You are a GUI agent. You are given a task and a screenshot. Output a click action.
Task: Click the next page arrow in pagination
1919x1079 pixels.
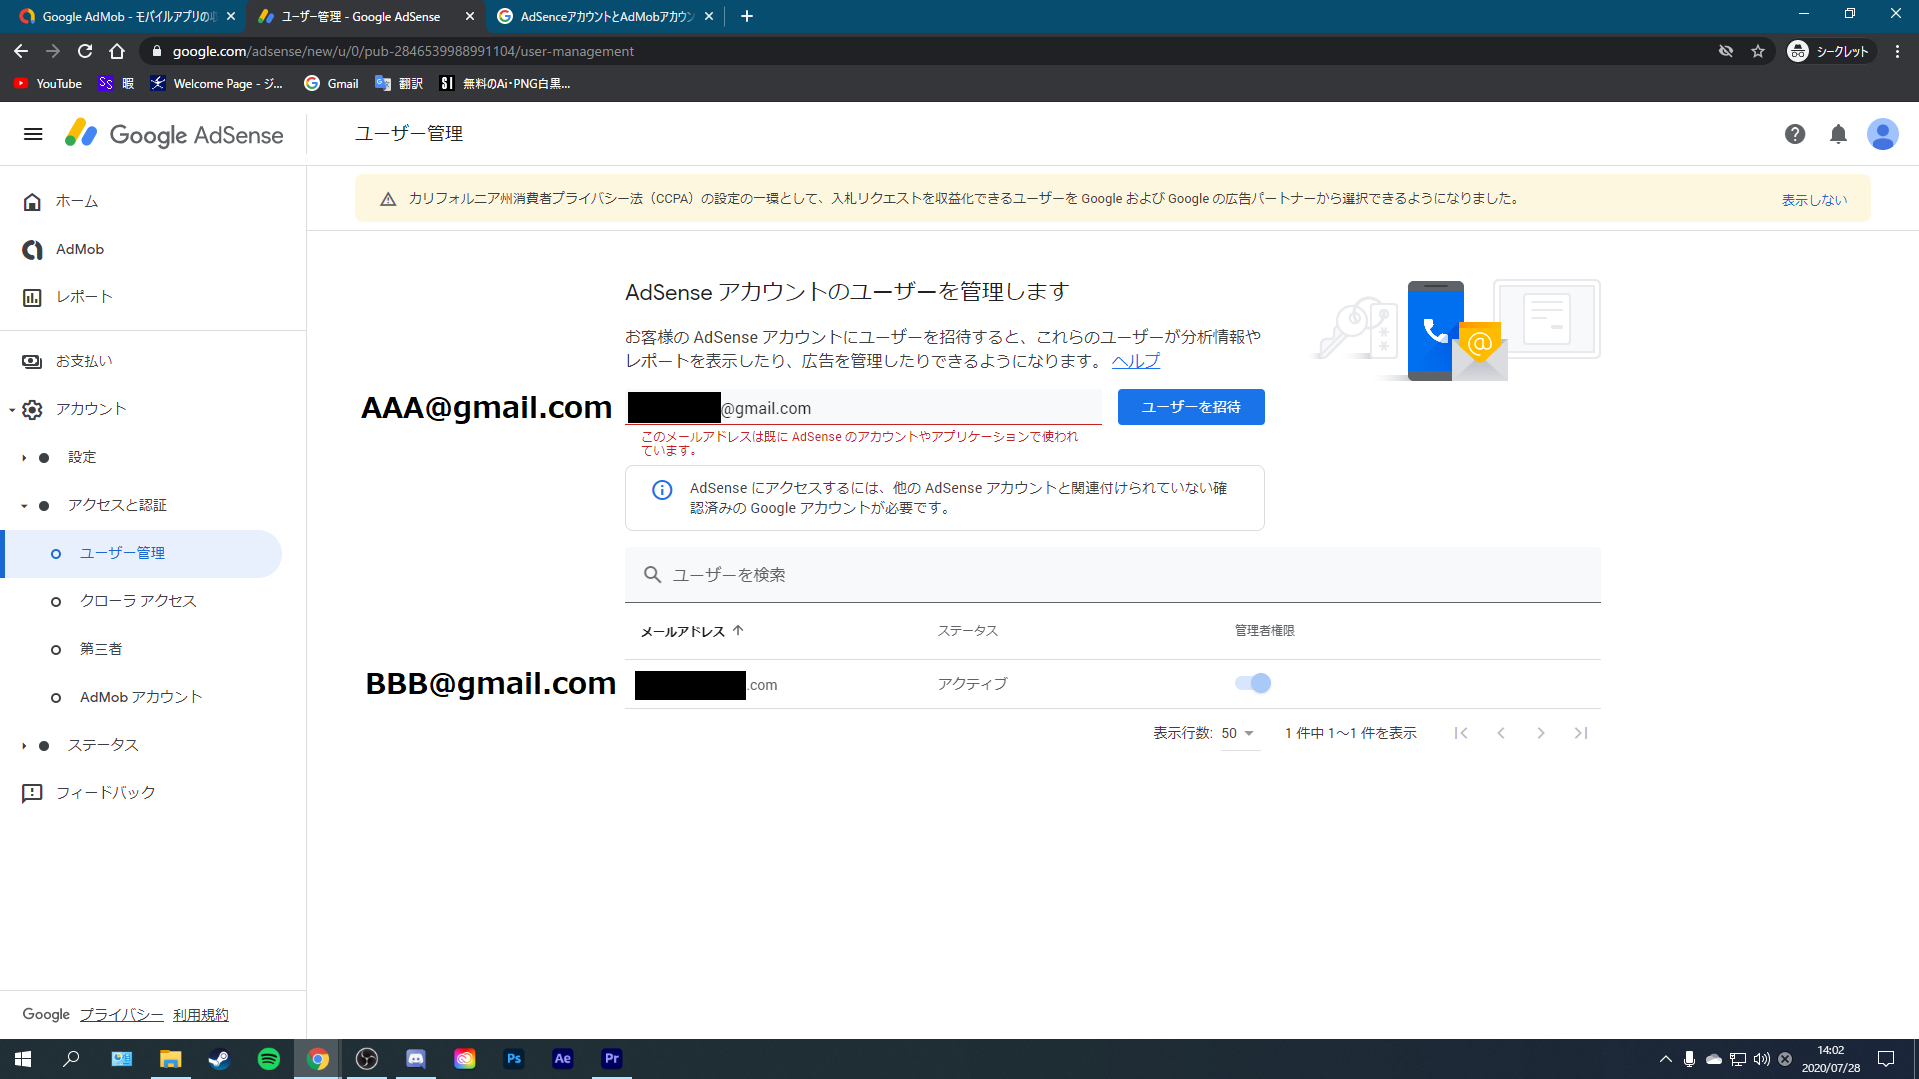pos(1541,733)
